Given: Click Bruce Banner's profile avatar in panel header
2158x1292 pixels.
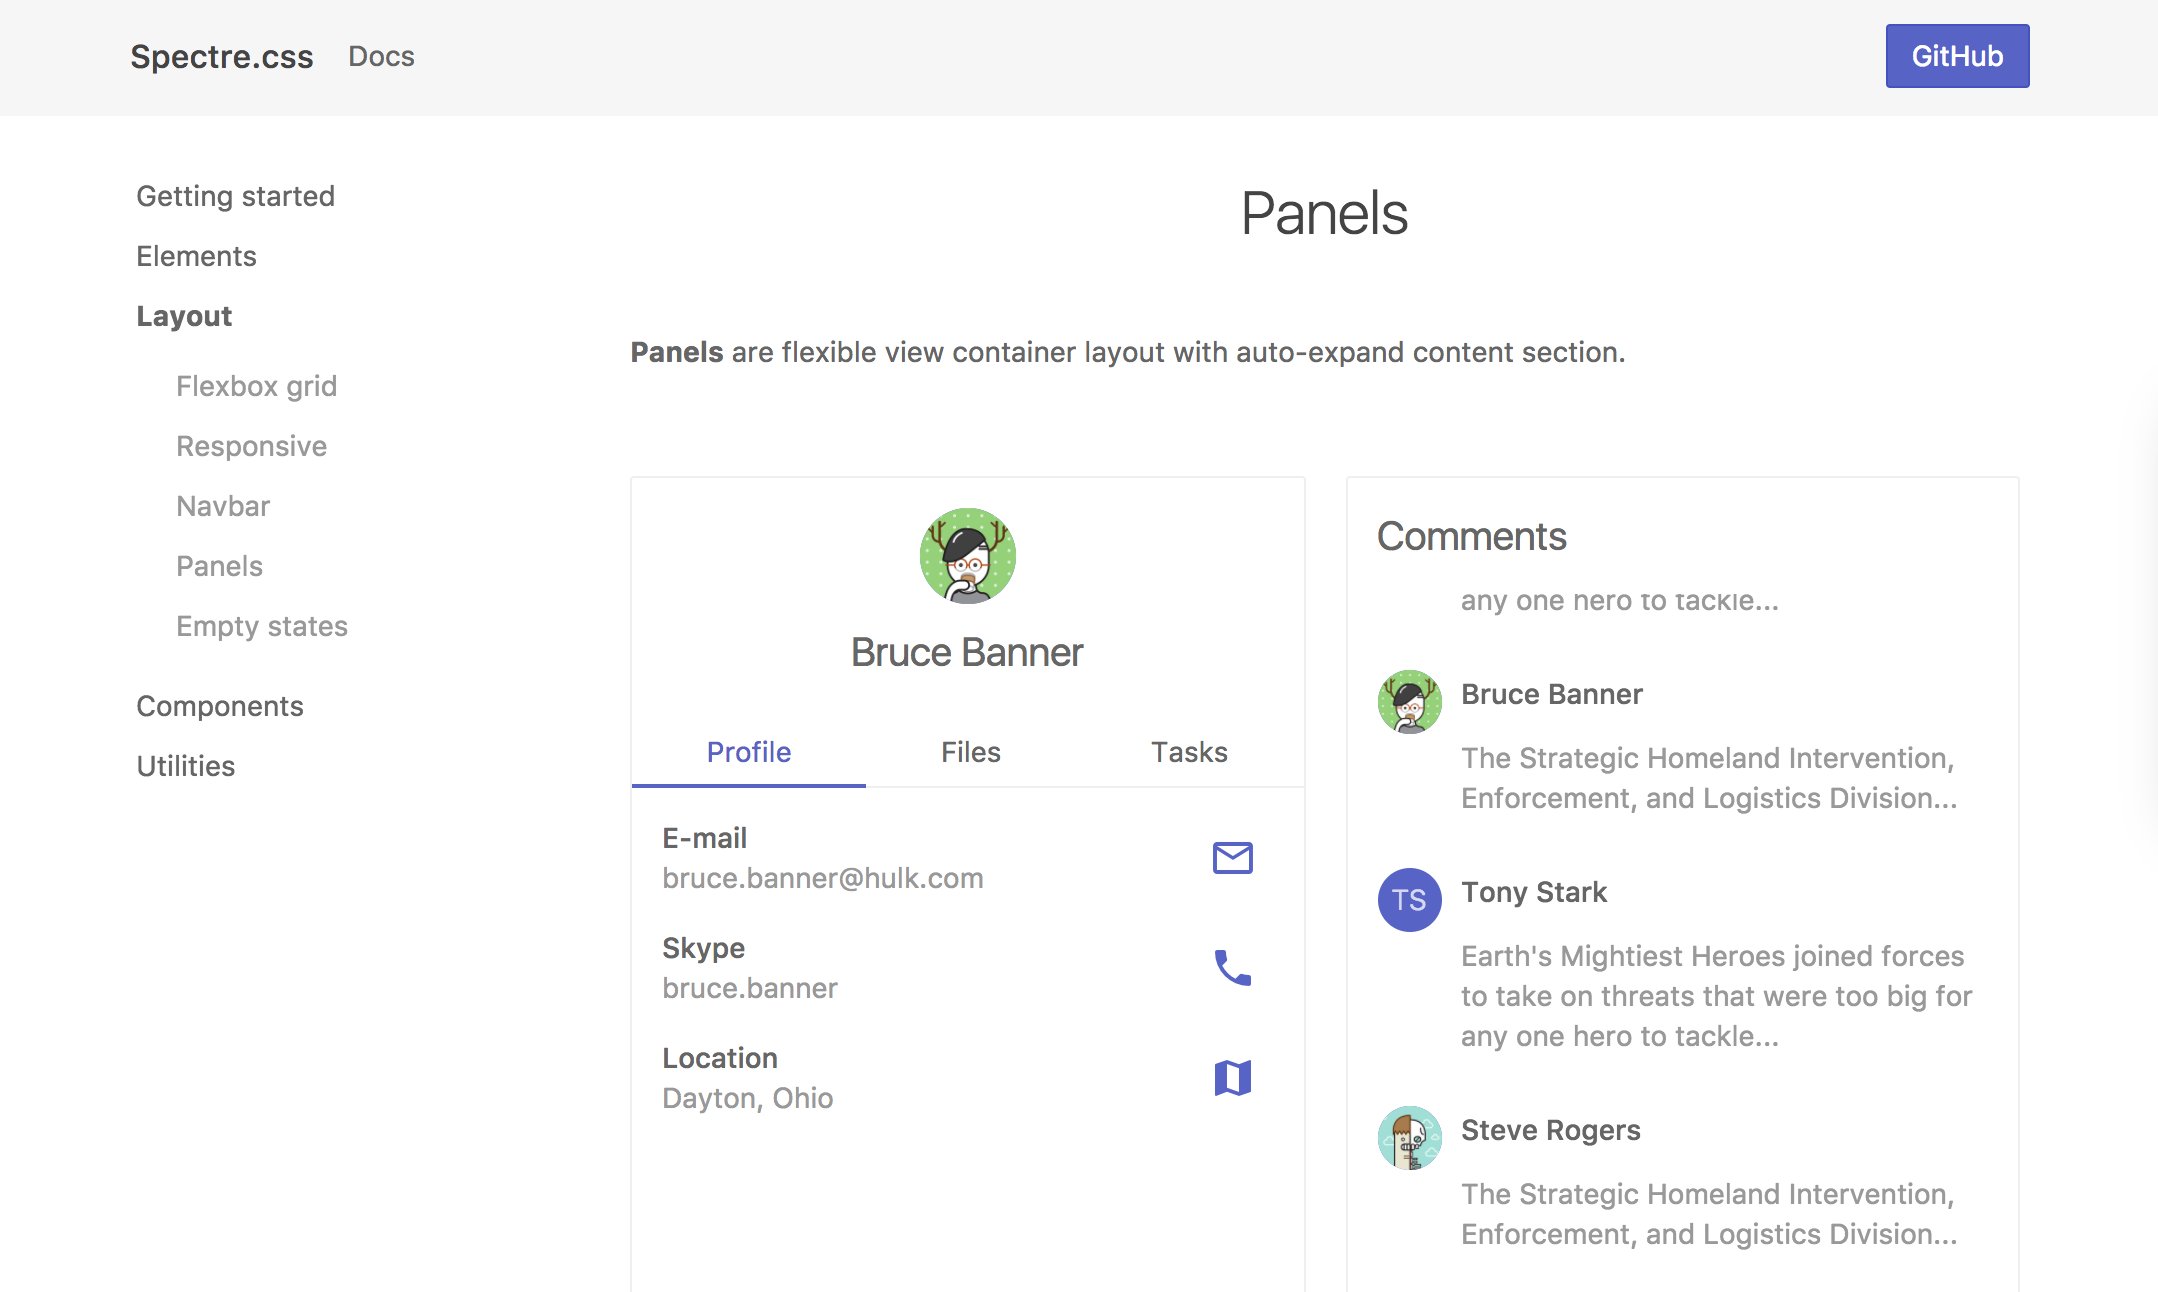Looking at the screenshot, I should [967, 556].
